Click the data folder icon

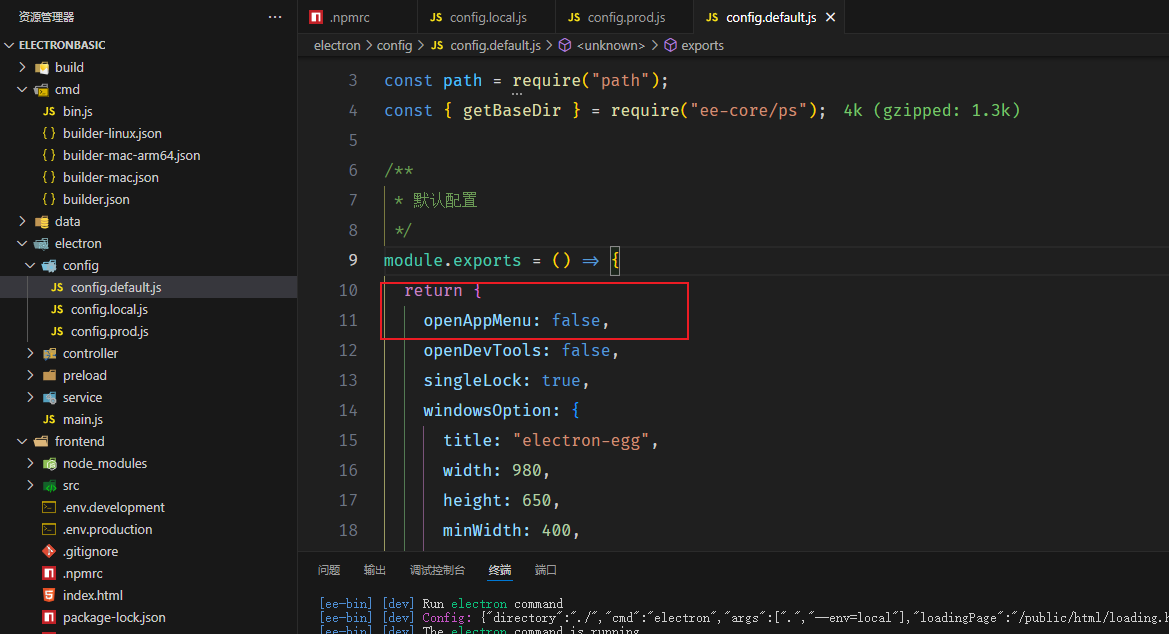(x=42, y=222)
